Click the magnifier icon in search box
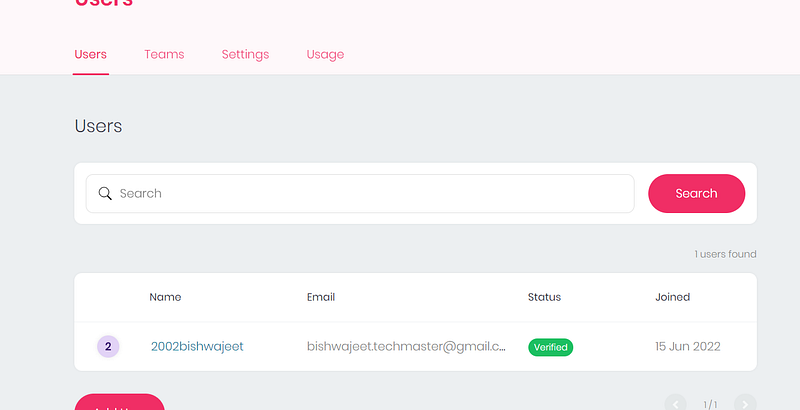Viewport: 800px width, 410px height. 105,194
